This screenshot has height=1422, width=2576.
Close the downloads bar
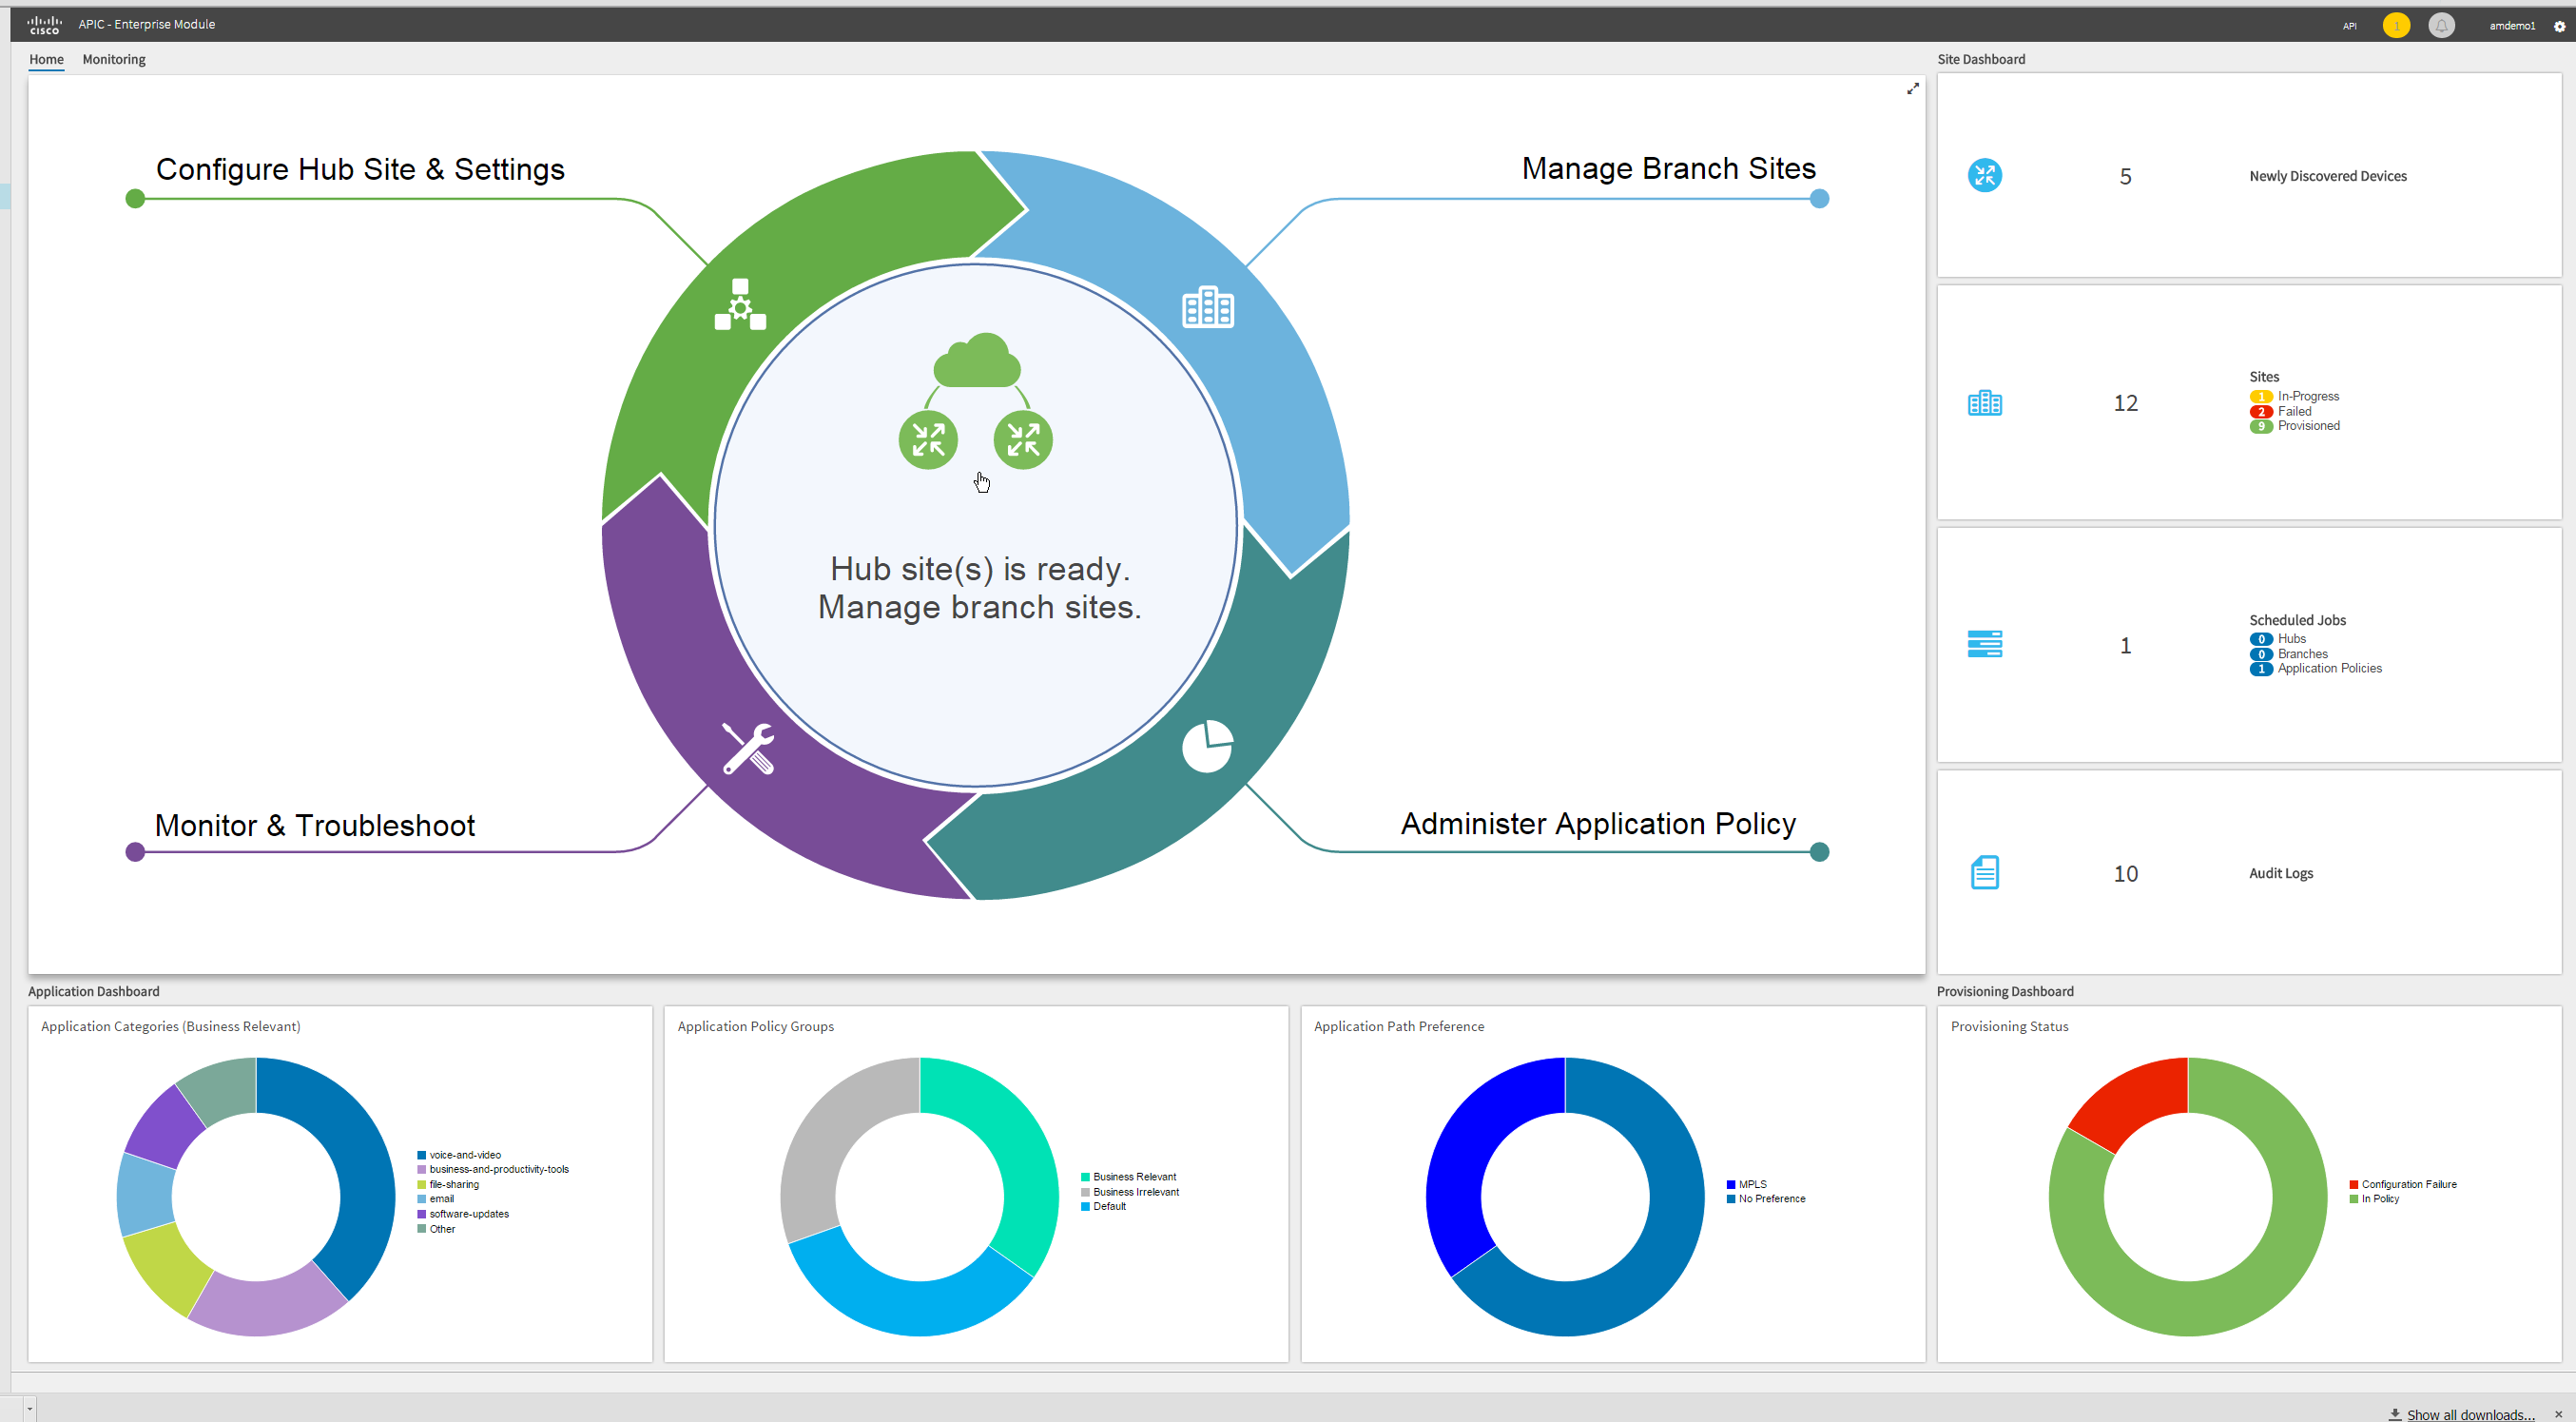[x=2558, y=1414]
